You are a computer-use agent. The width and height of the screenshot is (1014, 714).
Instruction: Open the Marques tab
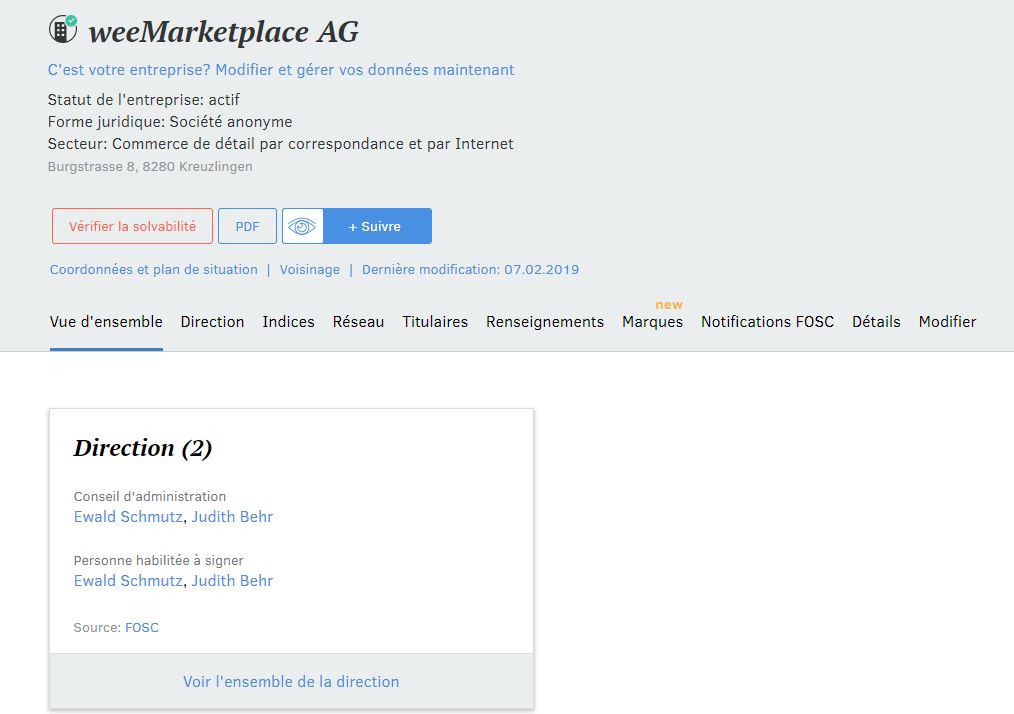[x=652, y=322]
